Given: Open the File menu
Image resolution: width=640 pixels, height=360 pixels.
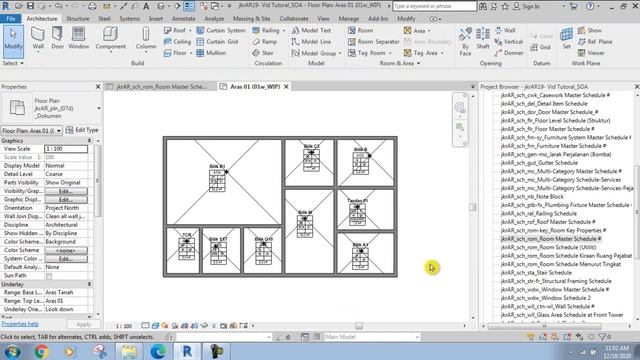Looking at the screenshot, I should pyautogui.click(x=11, y=19).
